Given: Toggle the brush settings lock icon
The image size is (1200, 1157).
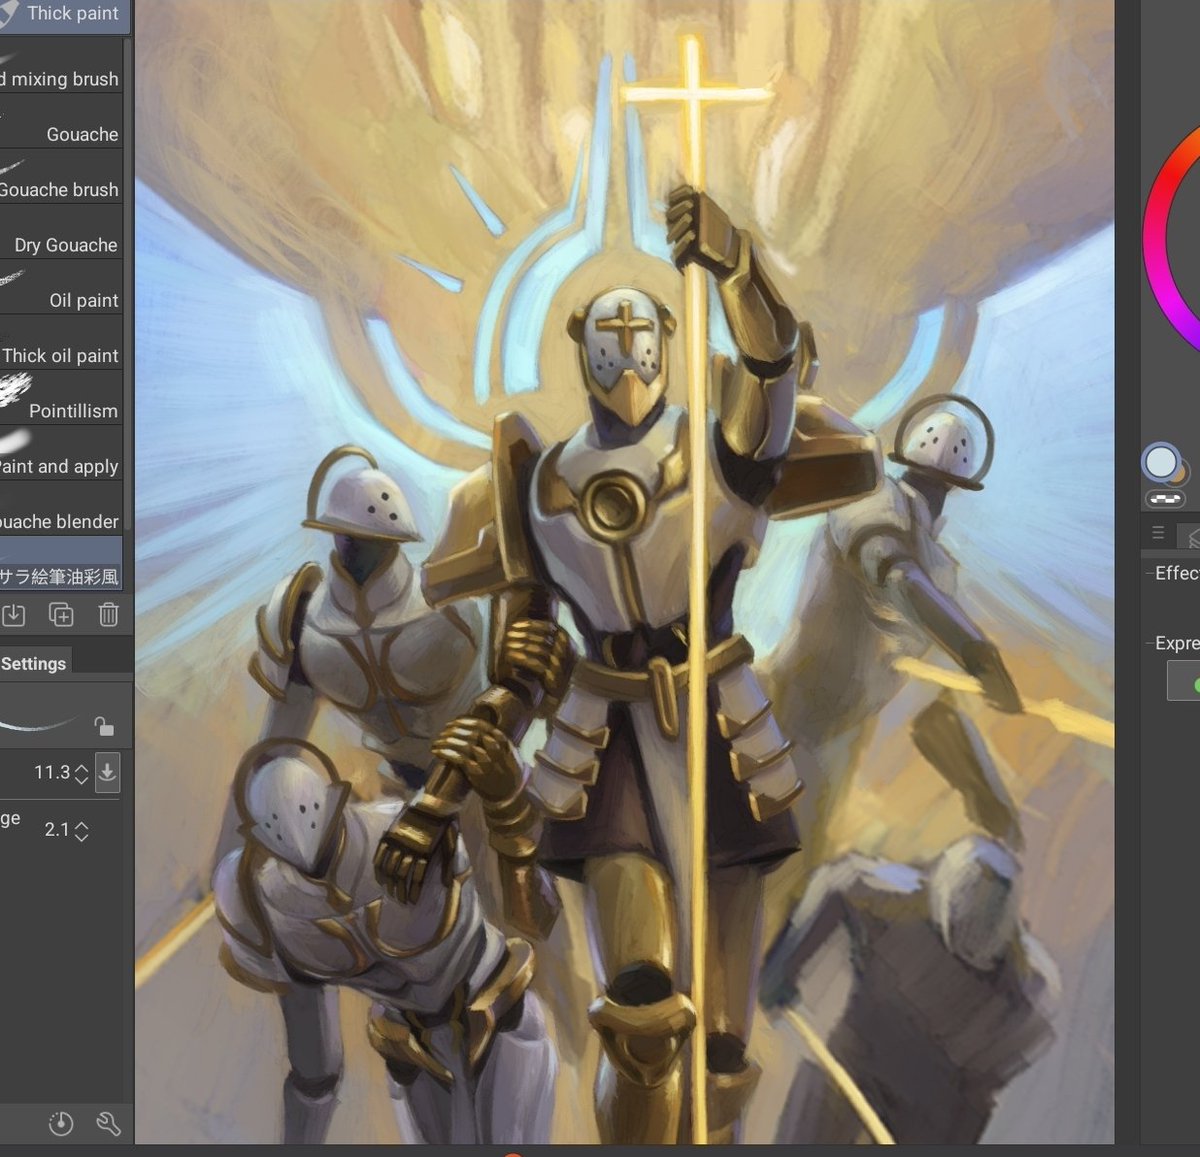Looking at the screenshot, I should (x=104, y=725).
